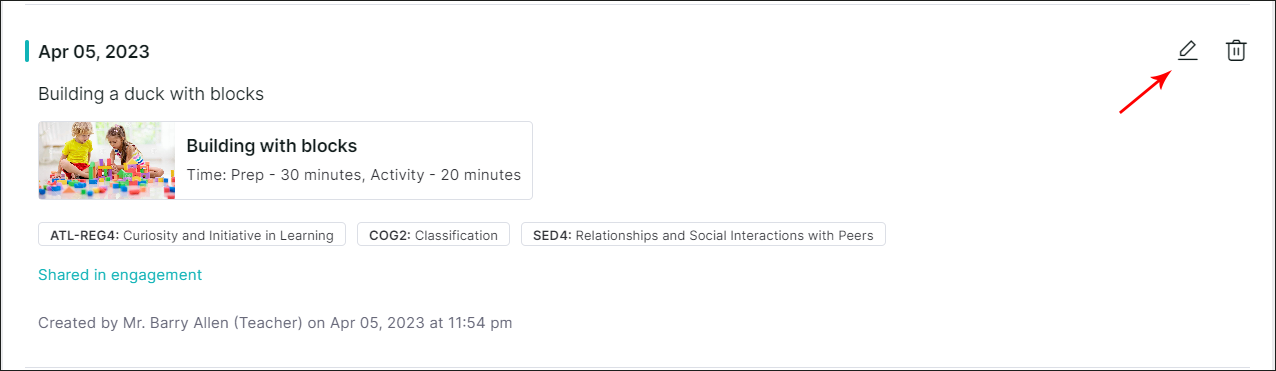The width and height of the screenshot is (1276, 371).
Task: Click the pencil edit icon
Action: (x=1187, y=51)
